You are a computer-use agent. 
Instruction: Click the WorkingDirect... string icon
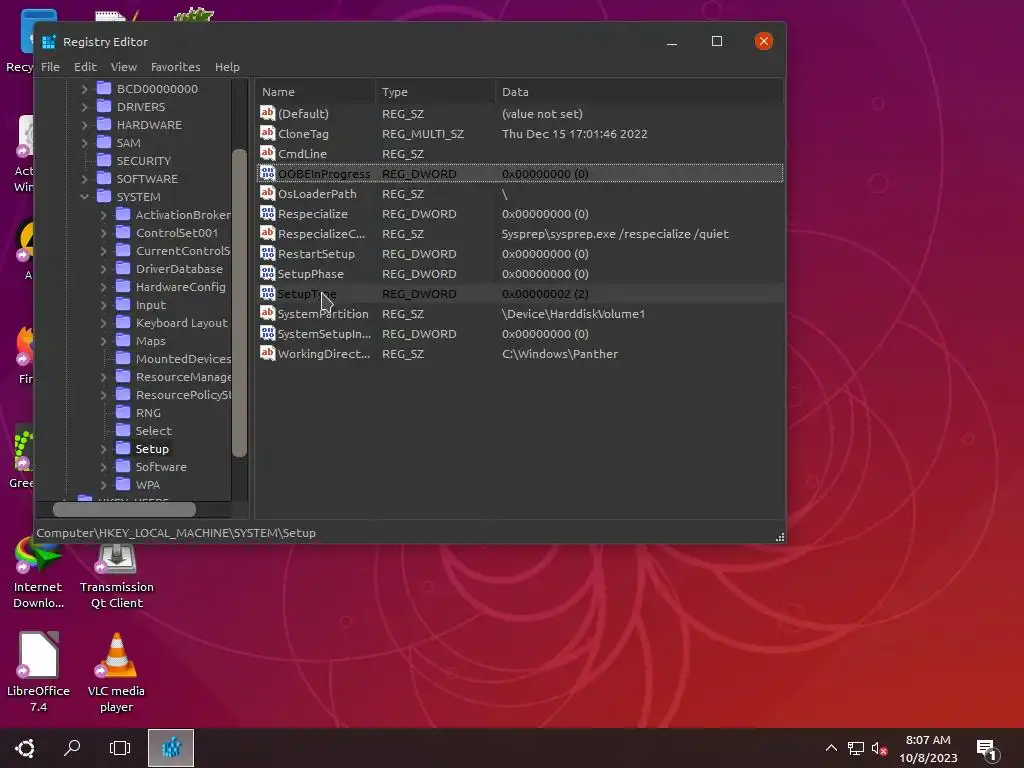(x=267, y=353)
